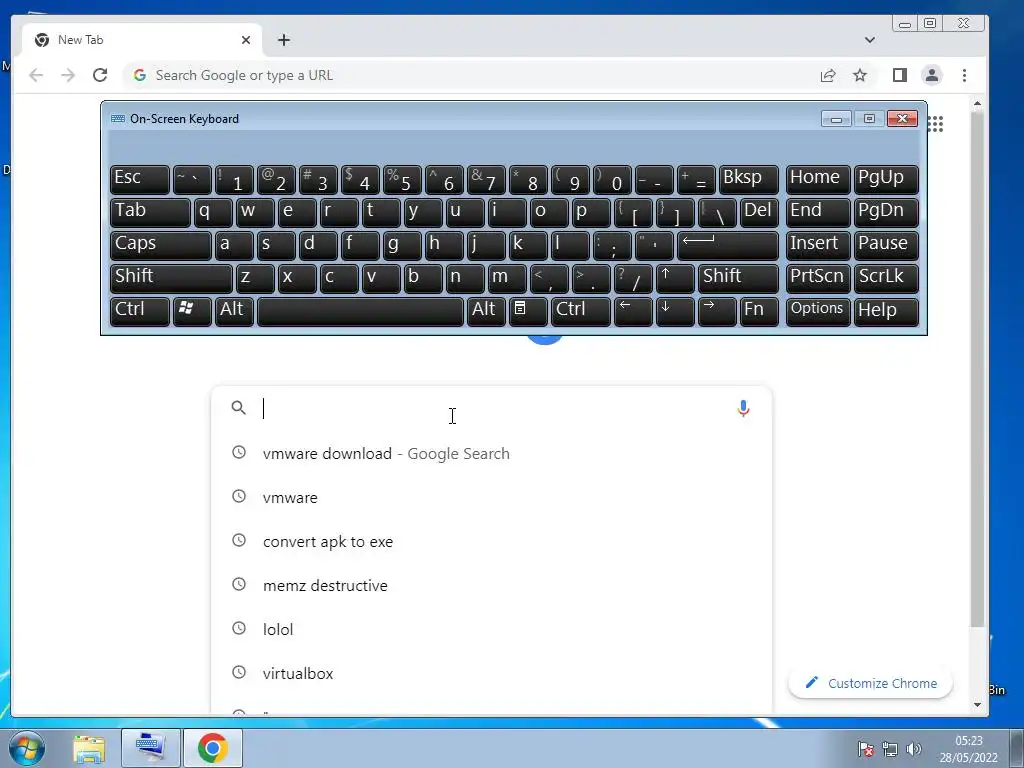Image resolution: width=1024 pixels, height=768 pixels.
Task: Click the Tab key on keyboard
Action: pos(150,212)
